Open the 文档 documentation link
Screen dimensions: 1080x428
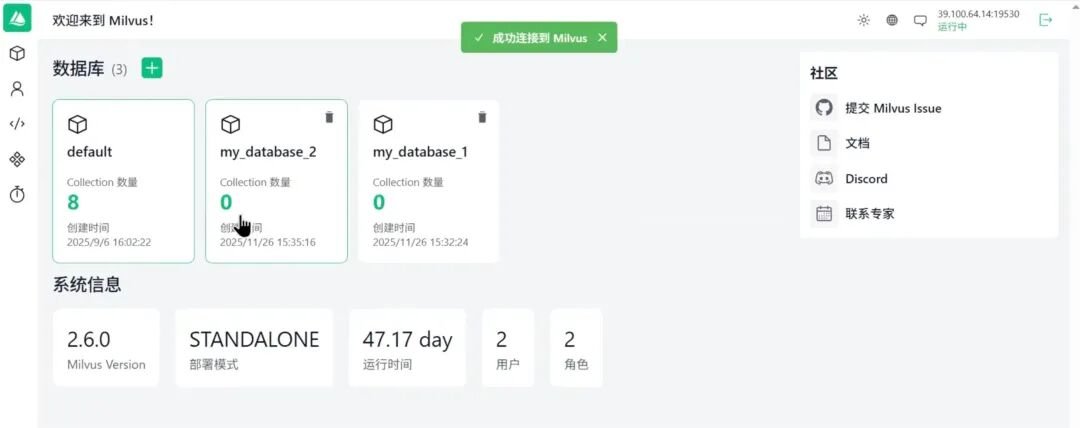tap(858, 143)
